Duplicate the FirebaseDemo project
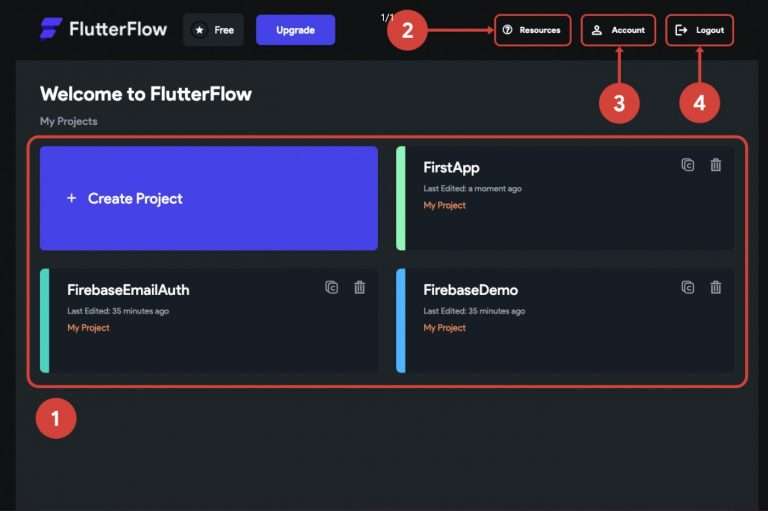The width and height of the screenshot is (768, 511). click(688, 288)
